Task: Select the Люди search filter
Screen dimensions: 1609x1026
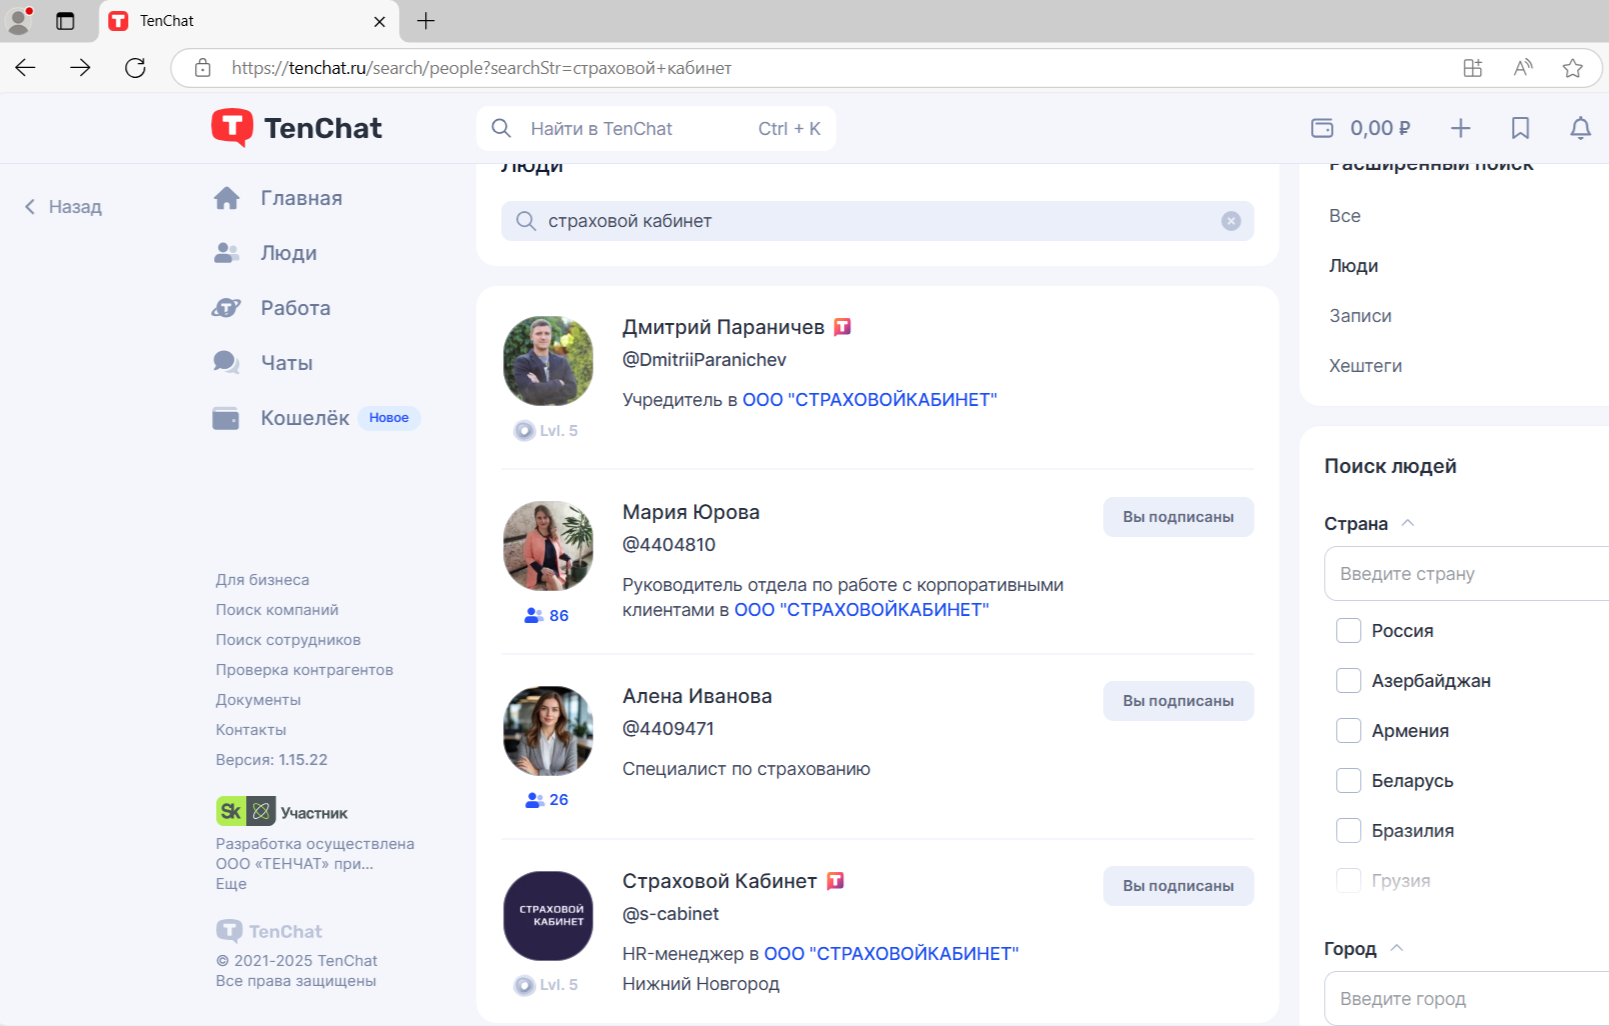Action: click(1353, 266)
